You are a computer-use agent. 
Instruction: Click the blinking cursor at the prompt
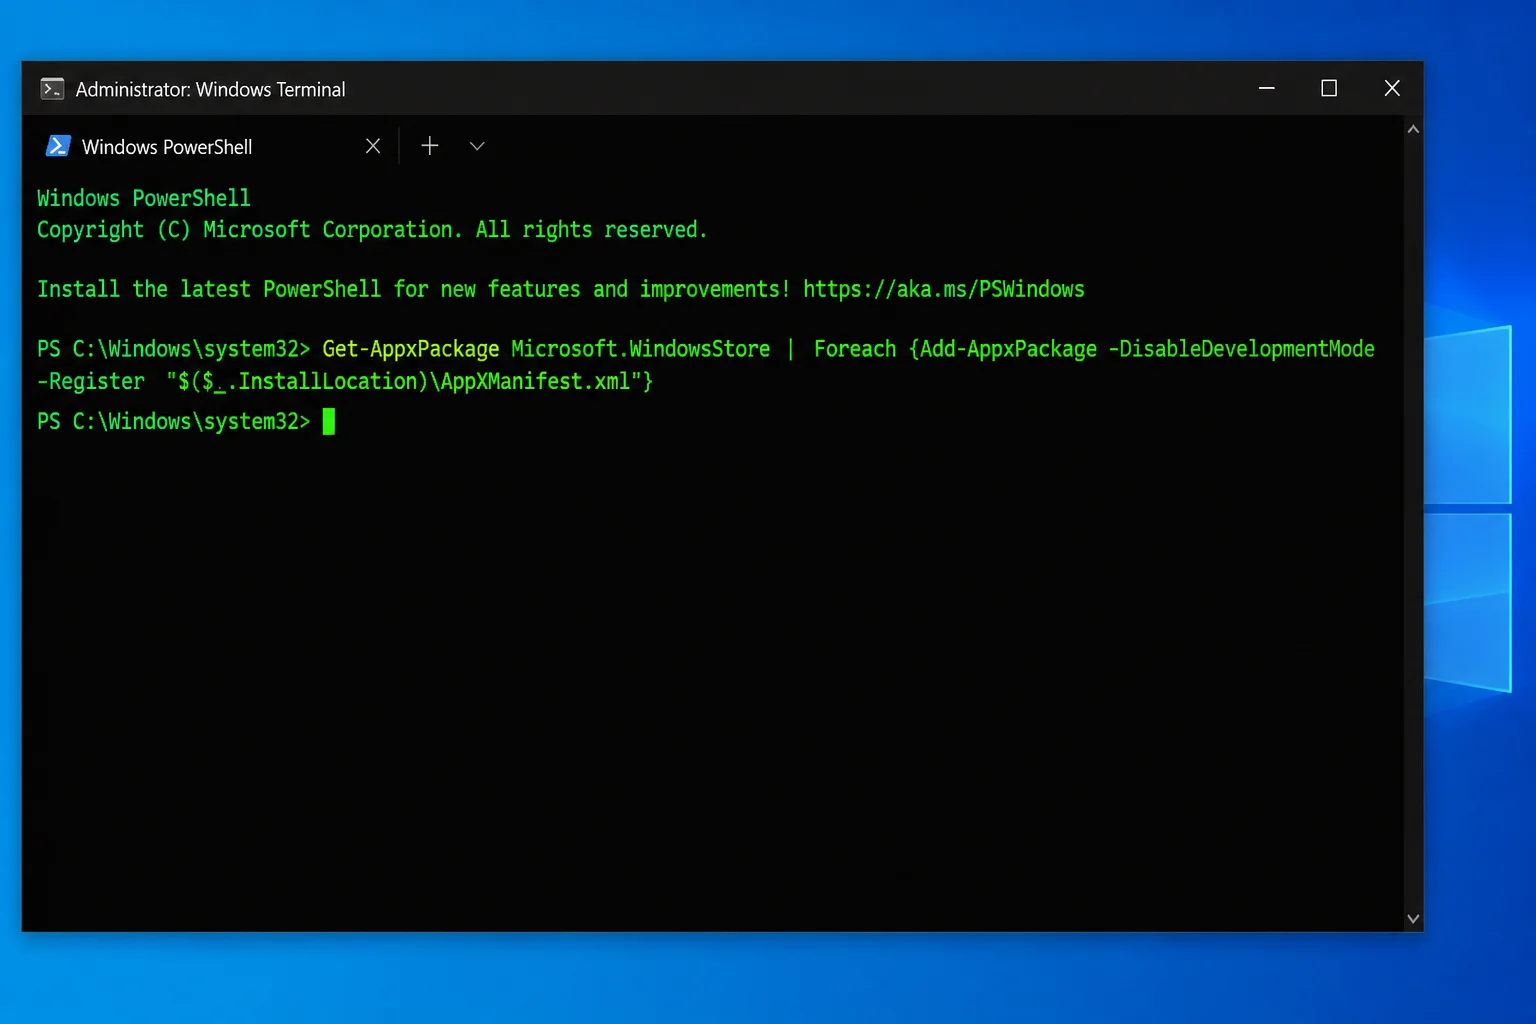329,421
